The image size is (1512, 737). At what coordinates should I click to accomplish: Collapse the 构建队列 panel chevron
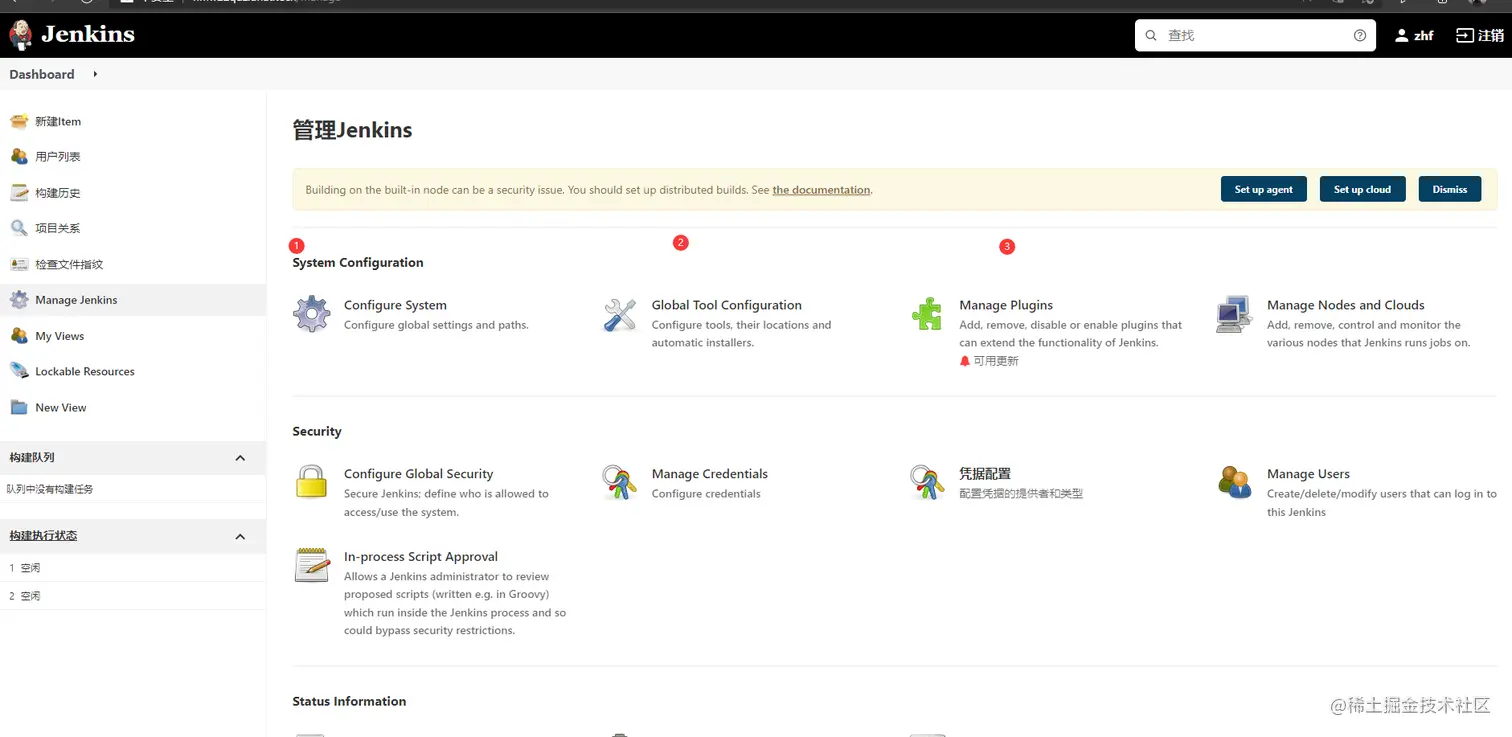[x=240, y=458]
